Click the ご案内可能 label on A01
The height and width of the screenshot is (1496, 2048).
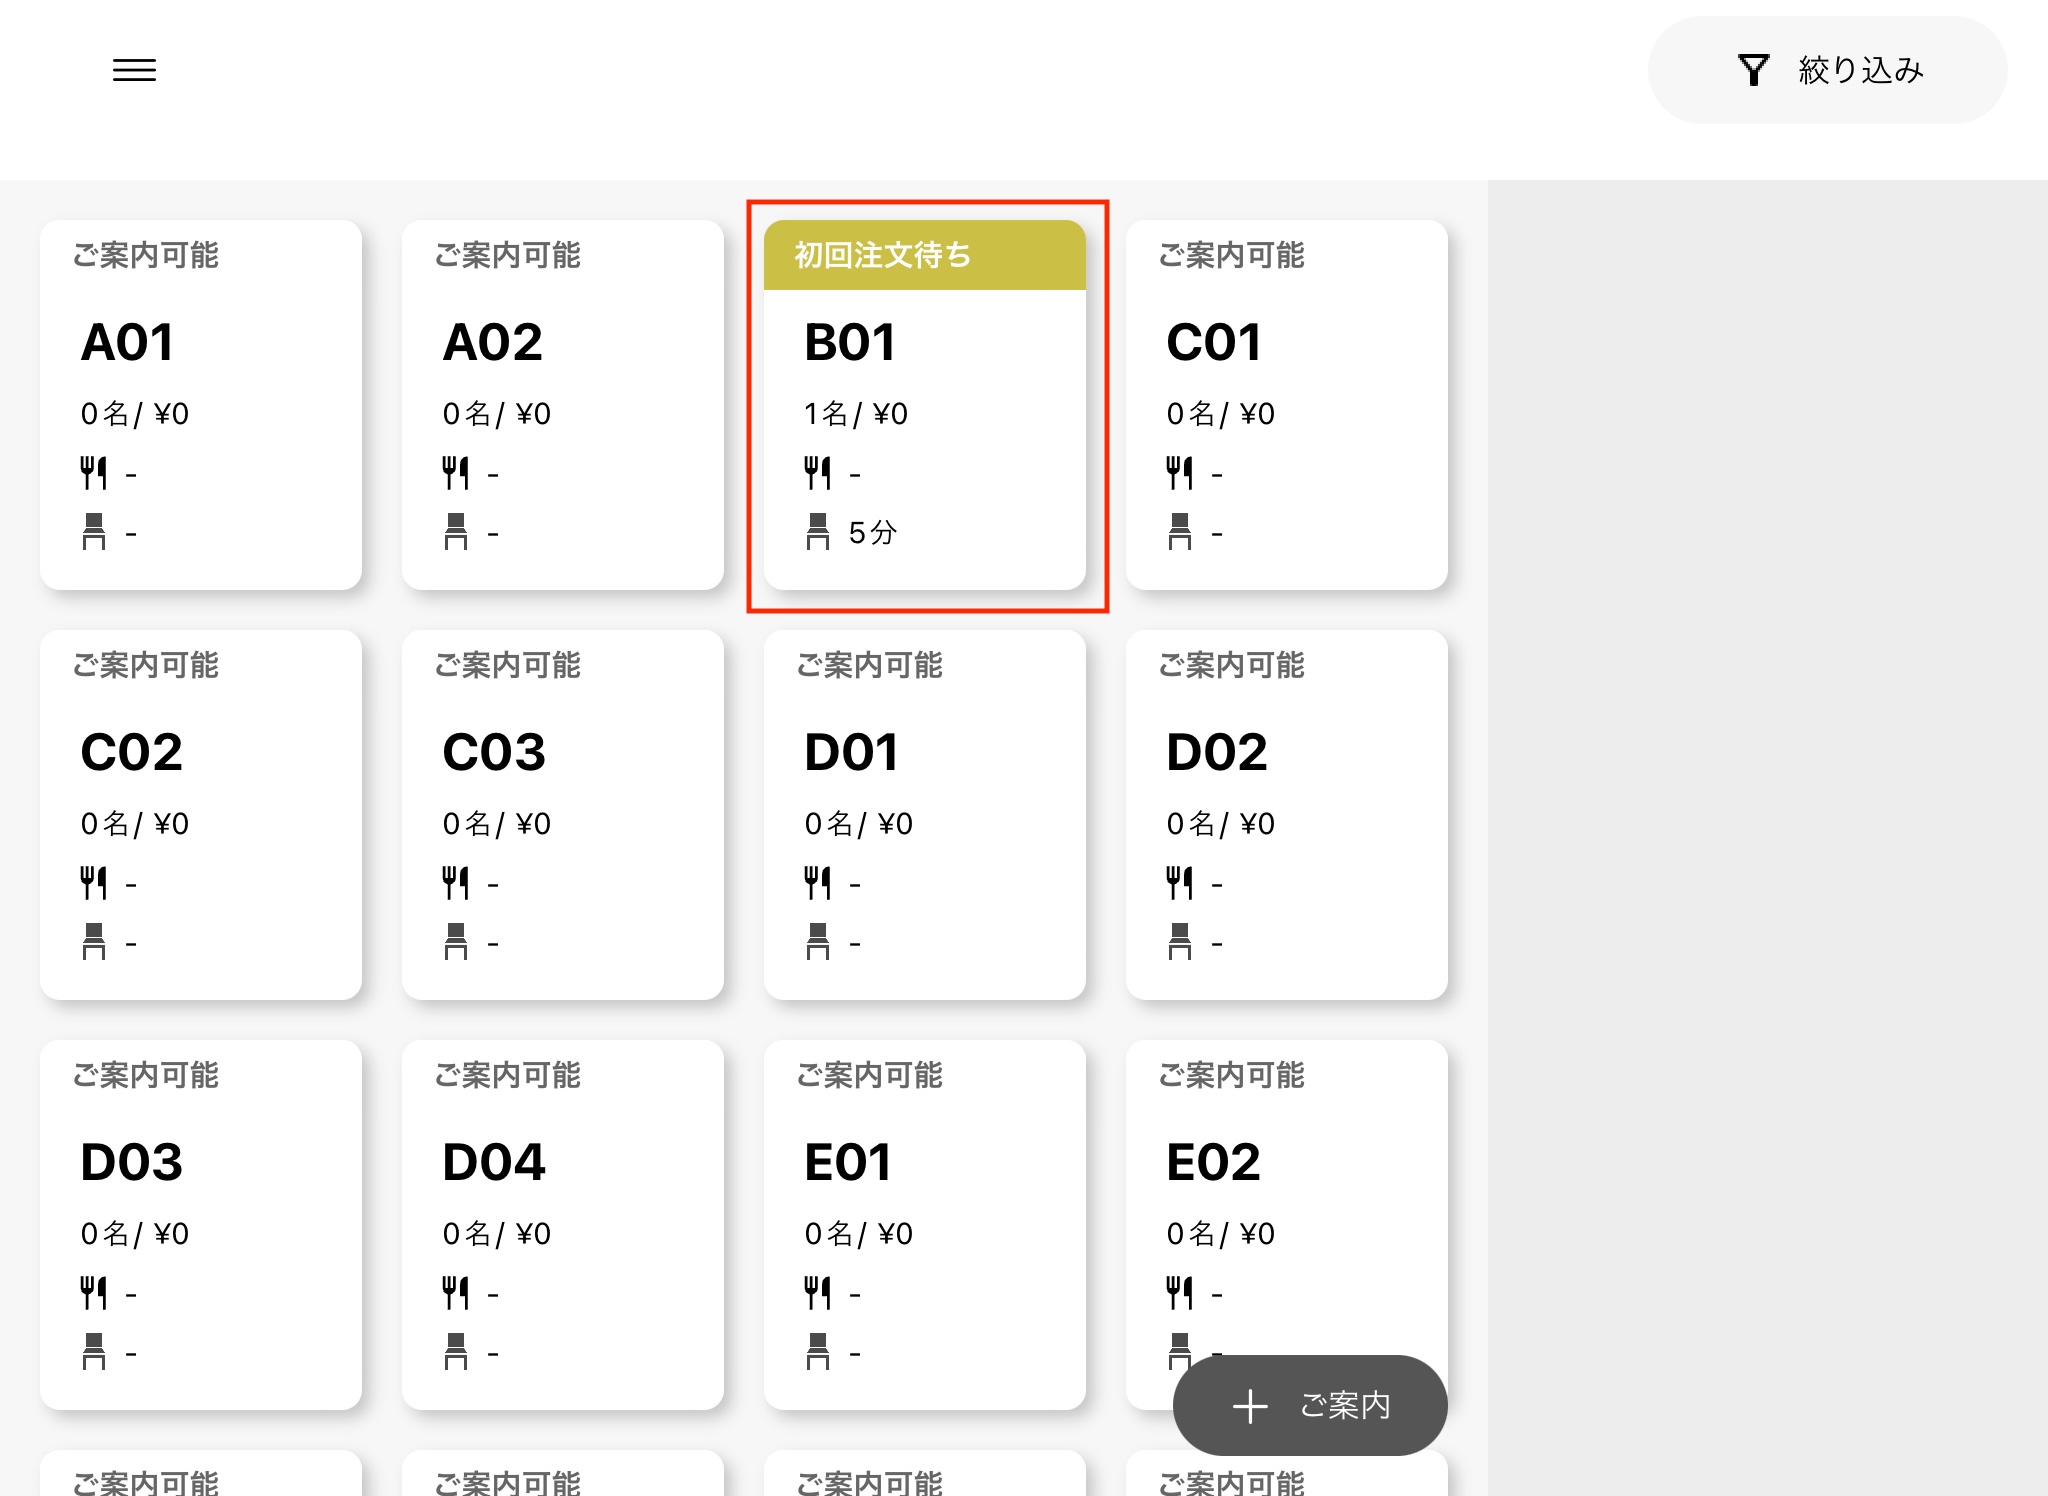146,255
